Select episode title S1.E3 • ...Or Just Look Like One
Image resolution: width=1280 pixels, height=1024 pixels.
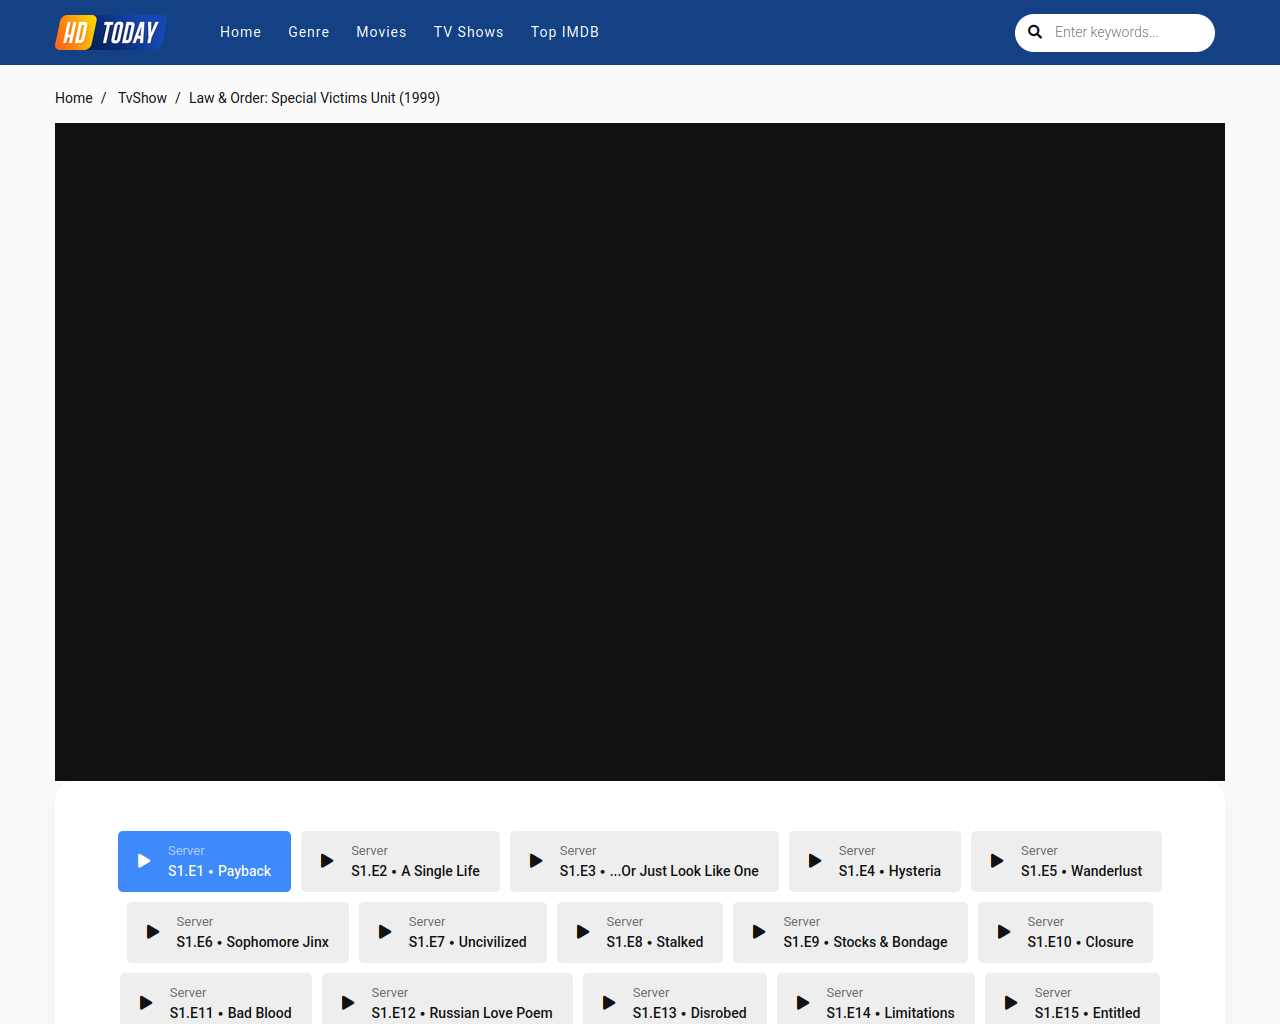[x=659, y=871]
